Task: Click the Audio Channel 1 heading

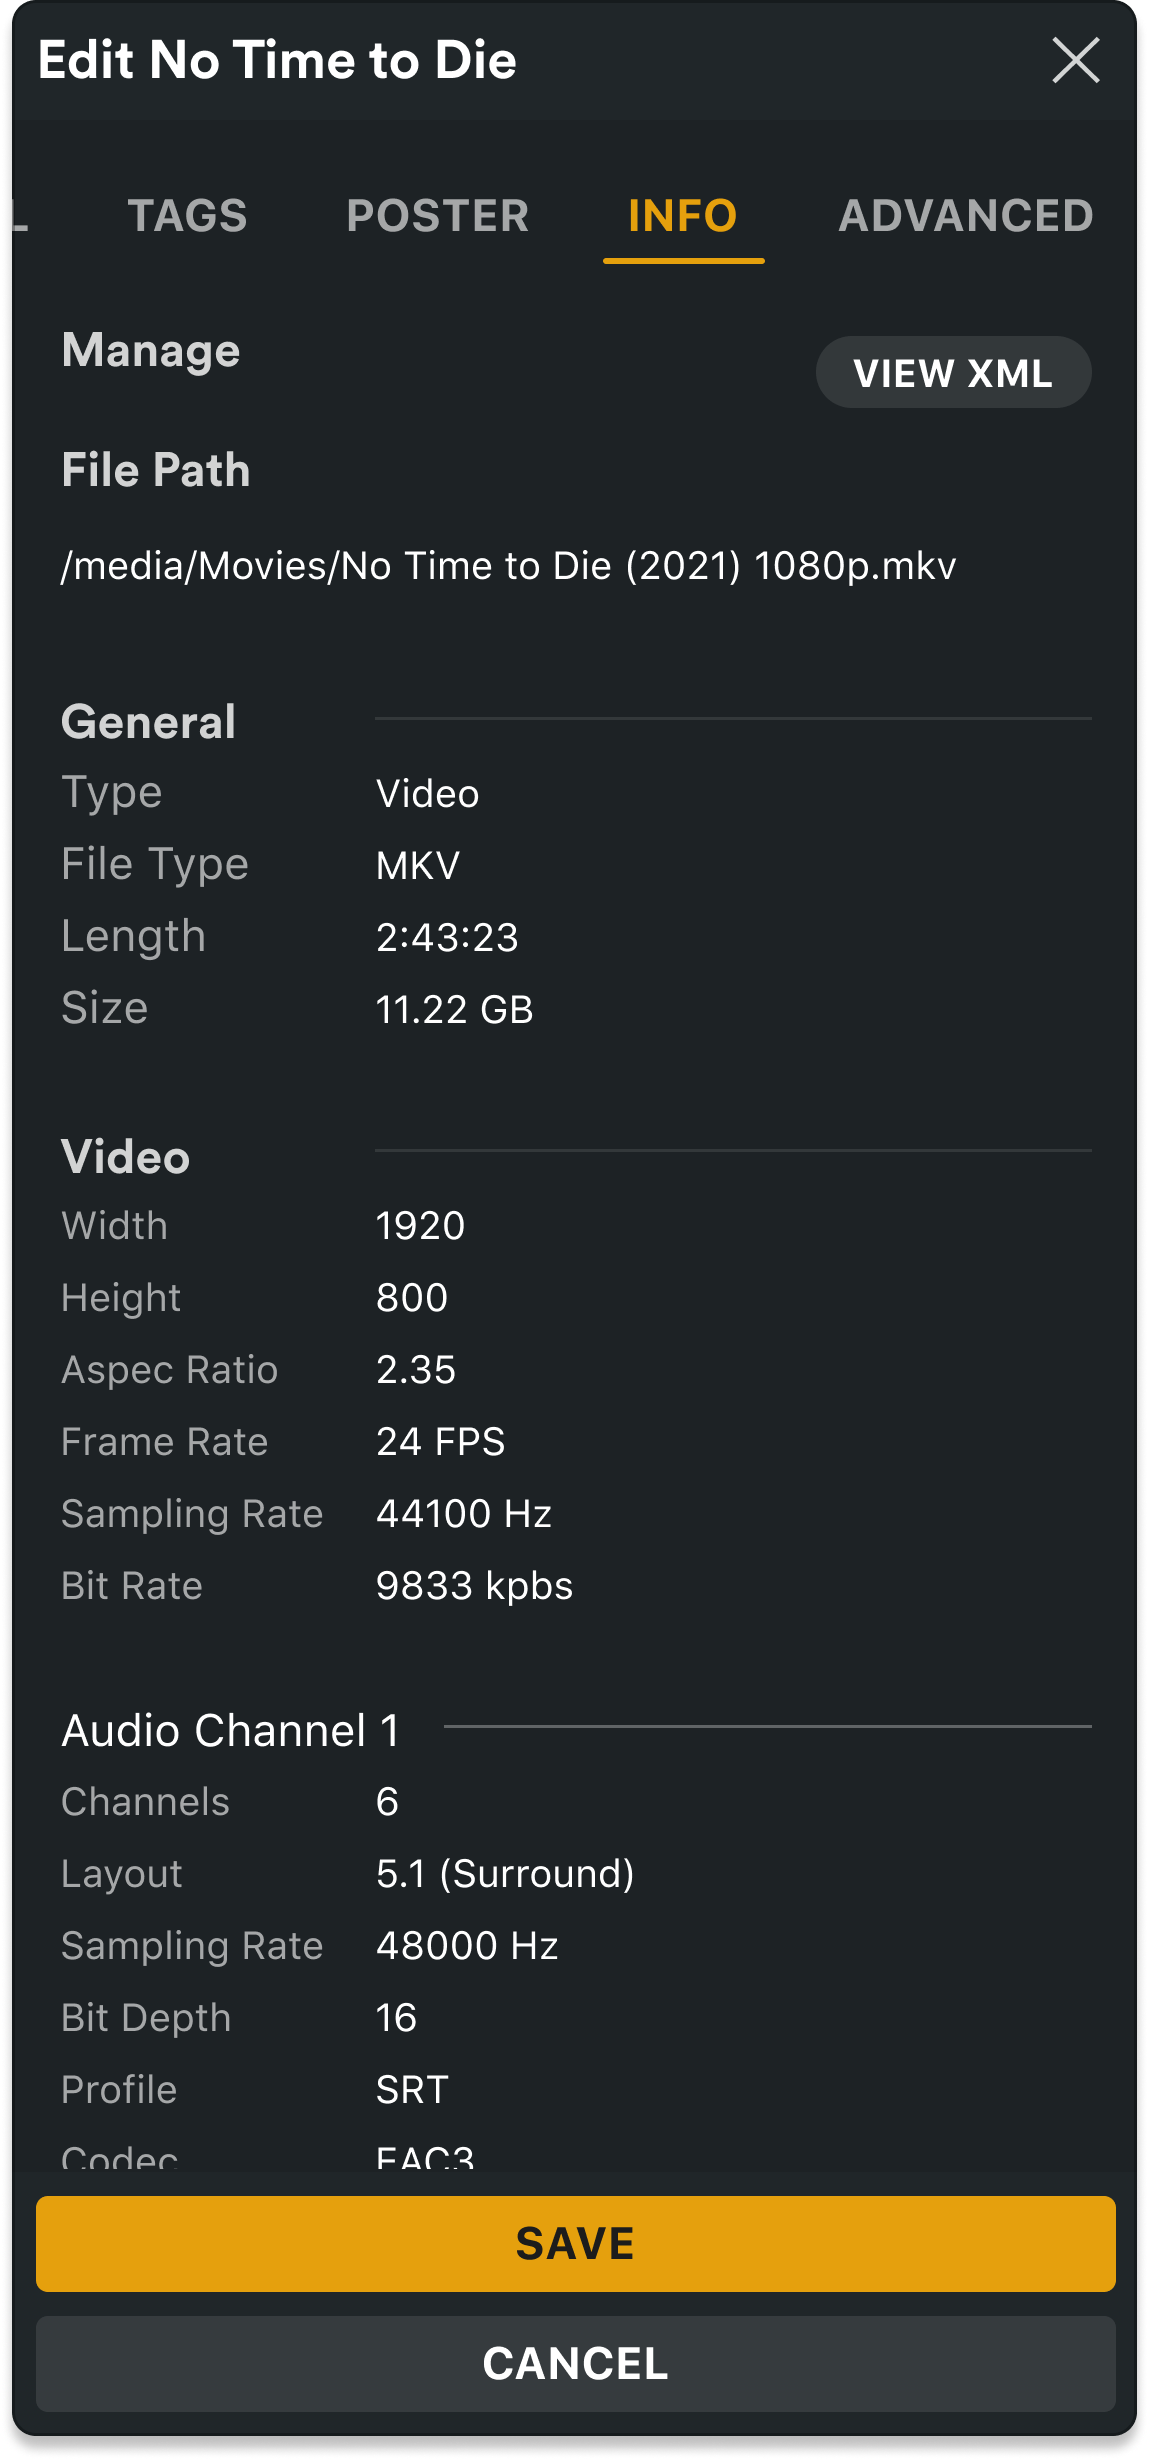Action: click(x=231, y=1730)
